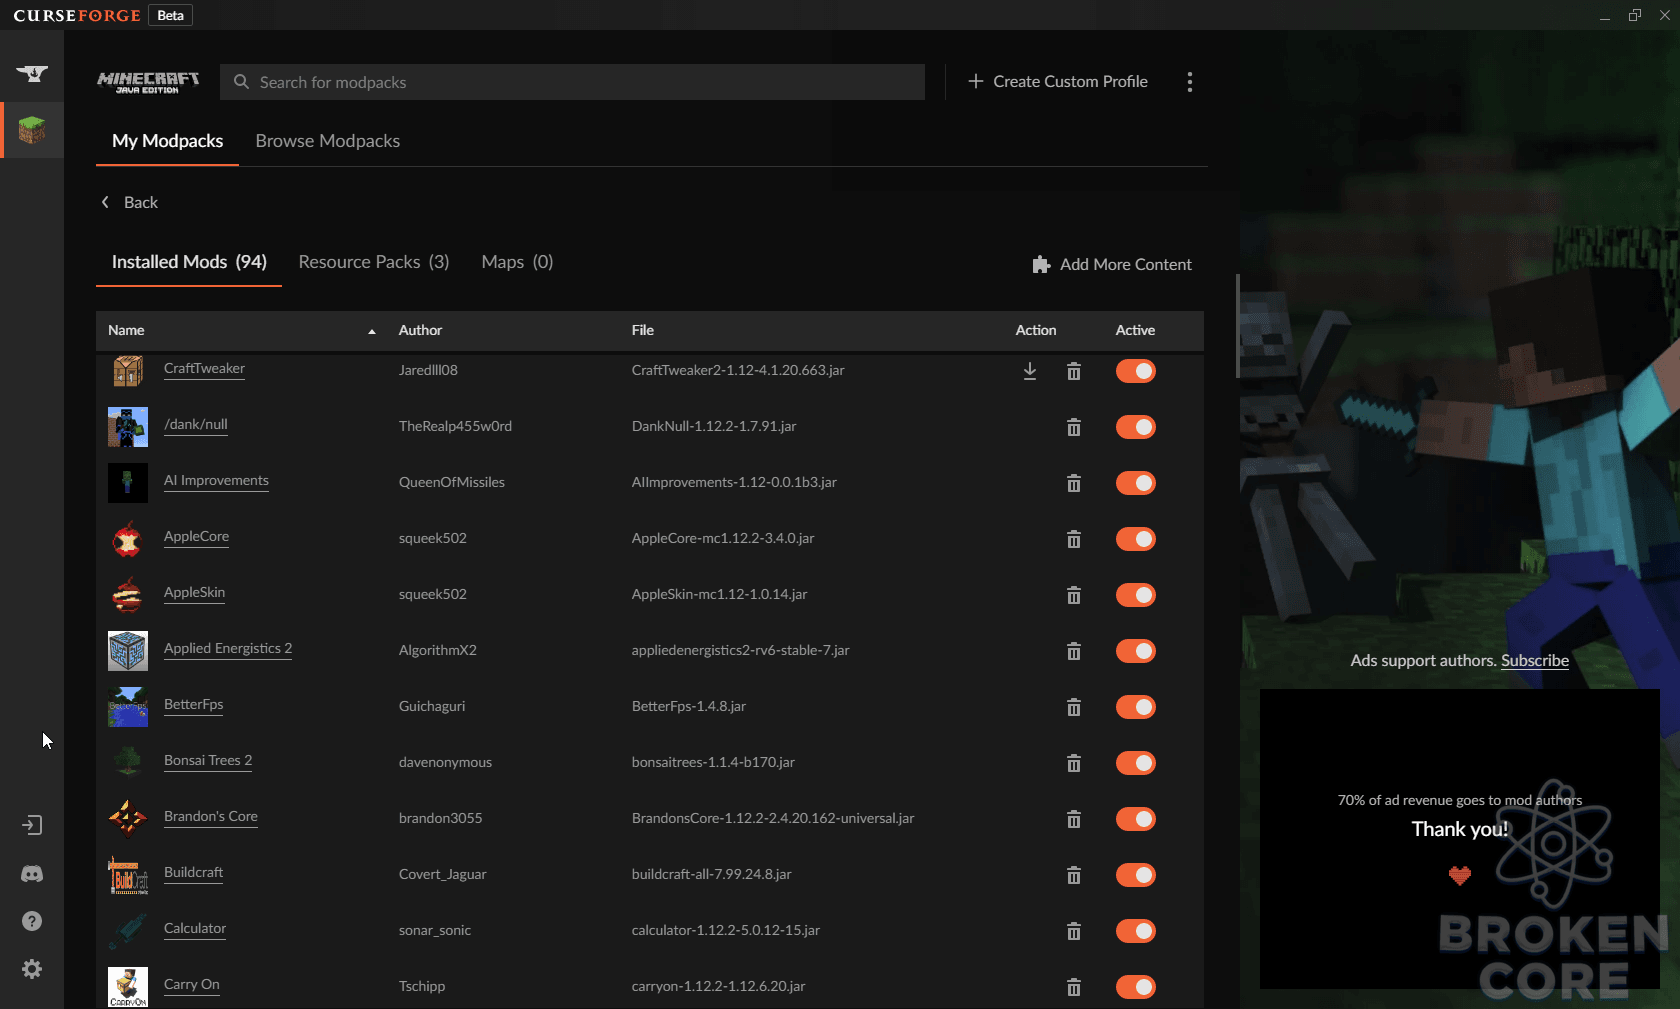Click the Add More Content button
The image size is (1680, 1009).
point(1112,264)
